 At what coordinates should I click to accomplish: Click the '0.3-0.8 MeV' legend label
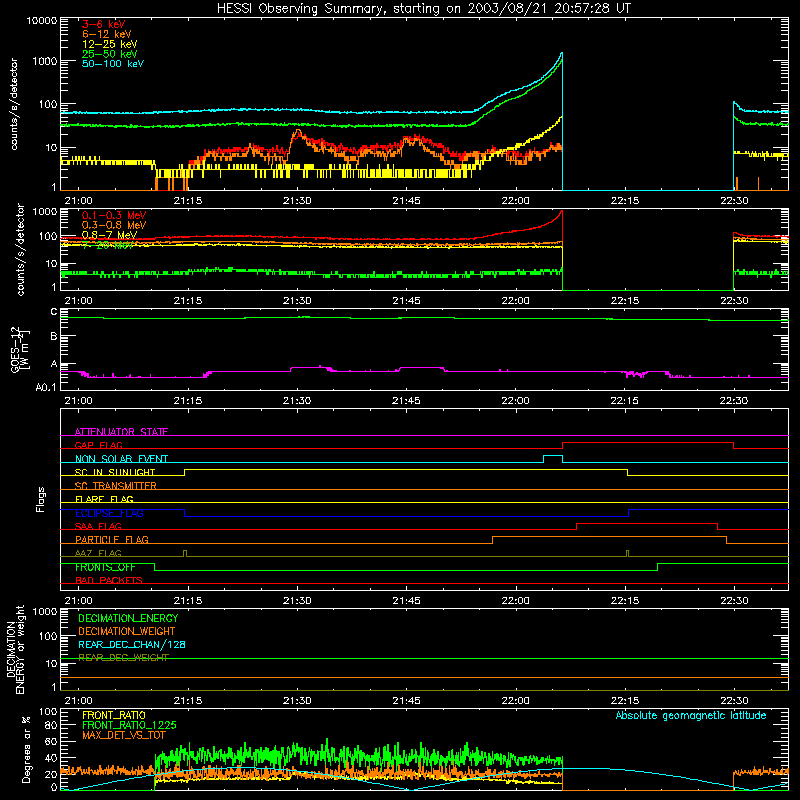114,225
